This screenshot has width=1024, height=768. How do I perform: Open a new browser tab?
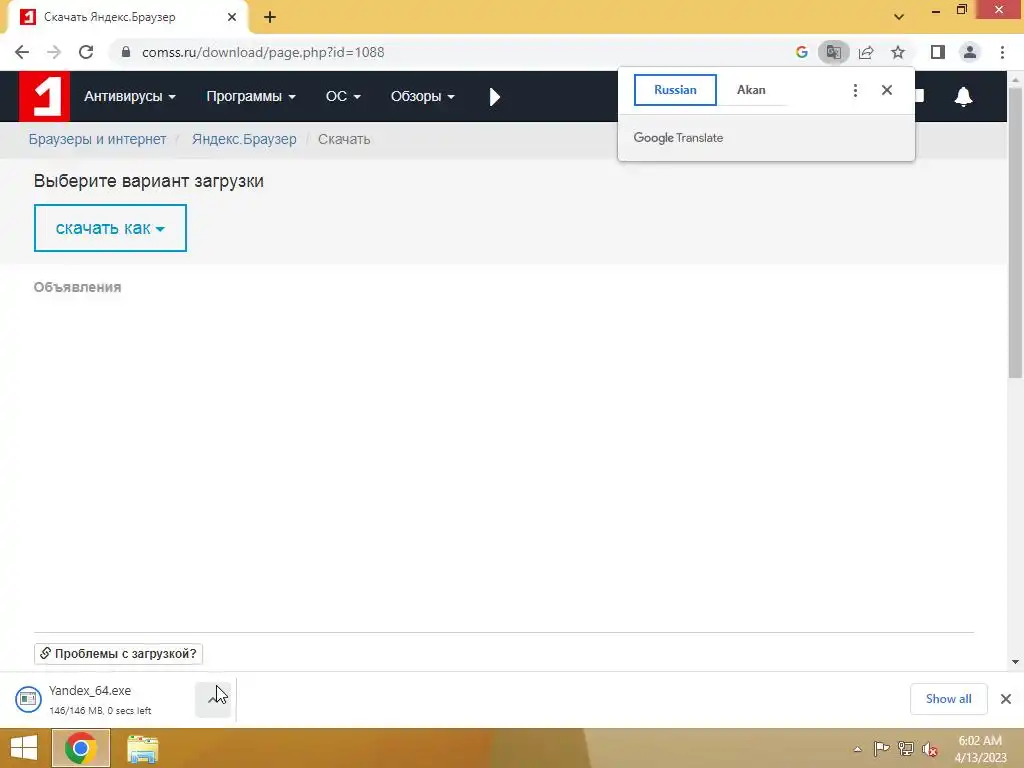270,18
